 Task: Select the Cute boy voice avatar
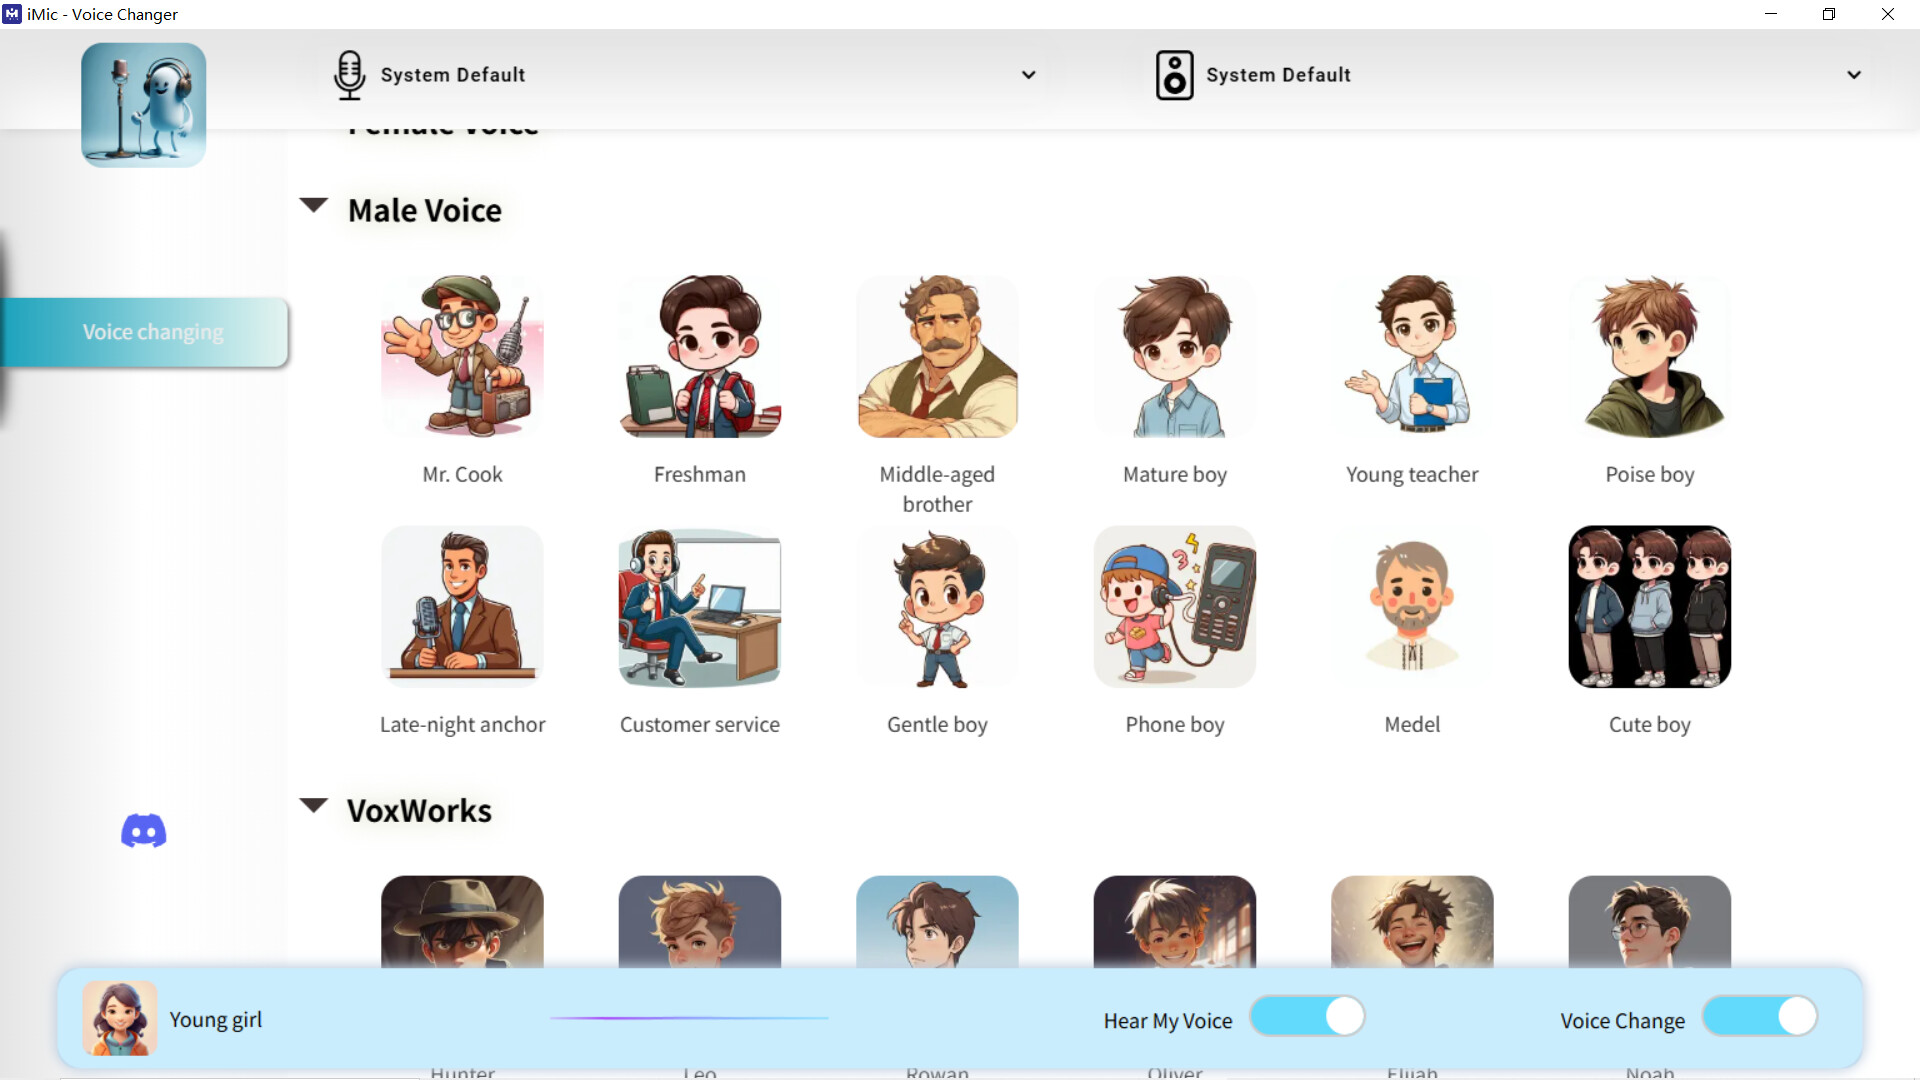[x=1650, y=606]
